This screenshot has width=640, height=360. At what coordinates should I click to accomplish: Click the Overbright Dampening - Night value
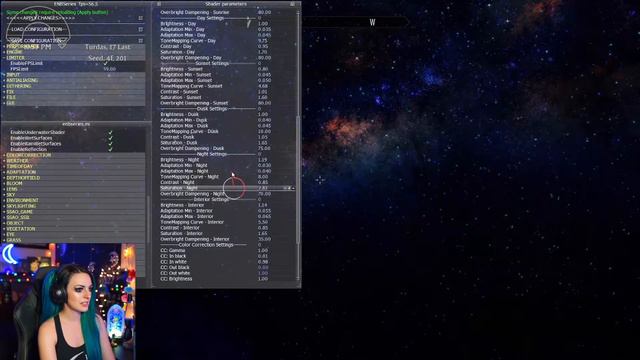(x=264, y=194)
